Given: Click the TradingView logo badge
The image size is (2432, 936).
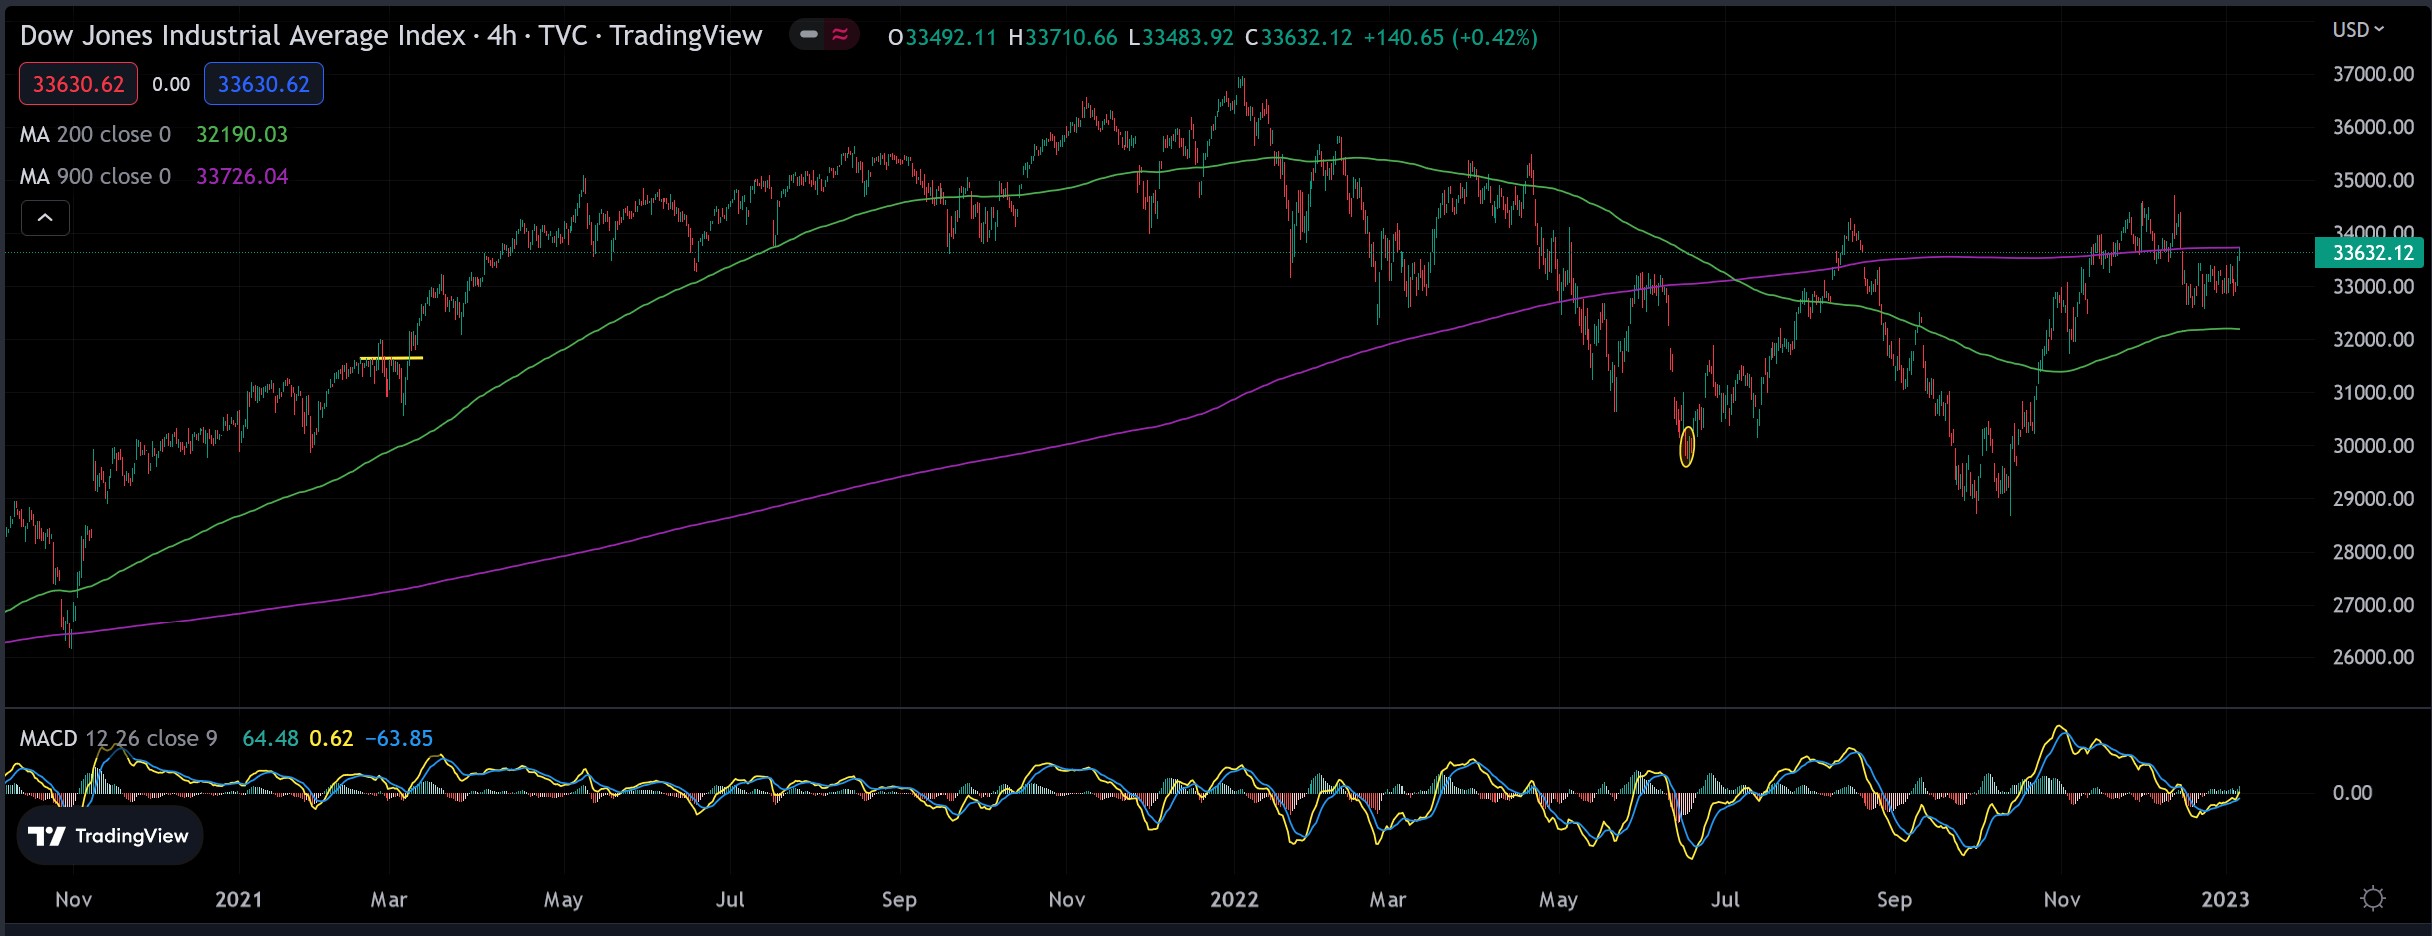Looking at the screenshot, I should click(109, 836).
